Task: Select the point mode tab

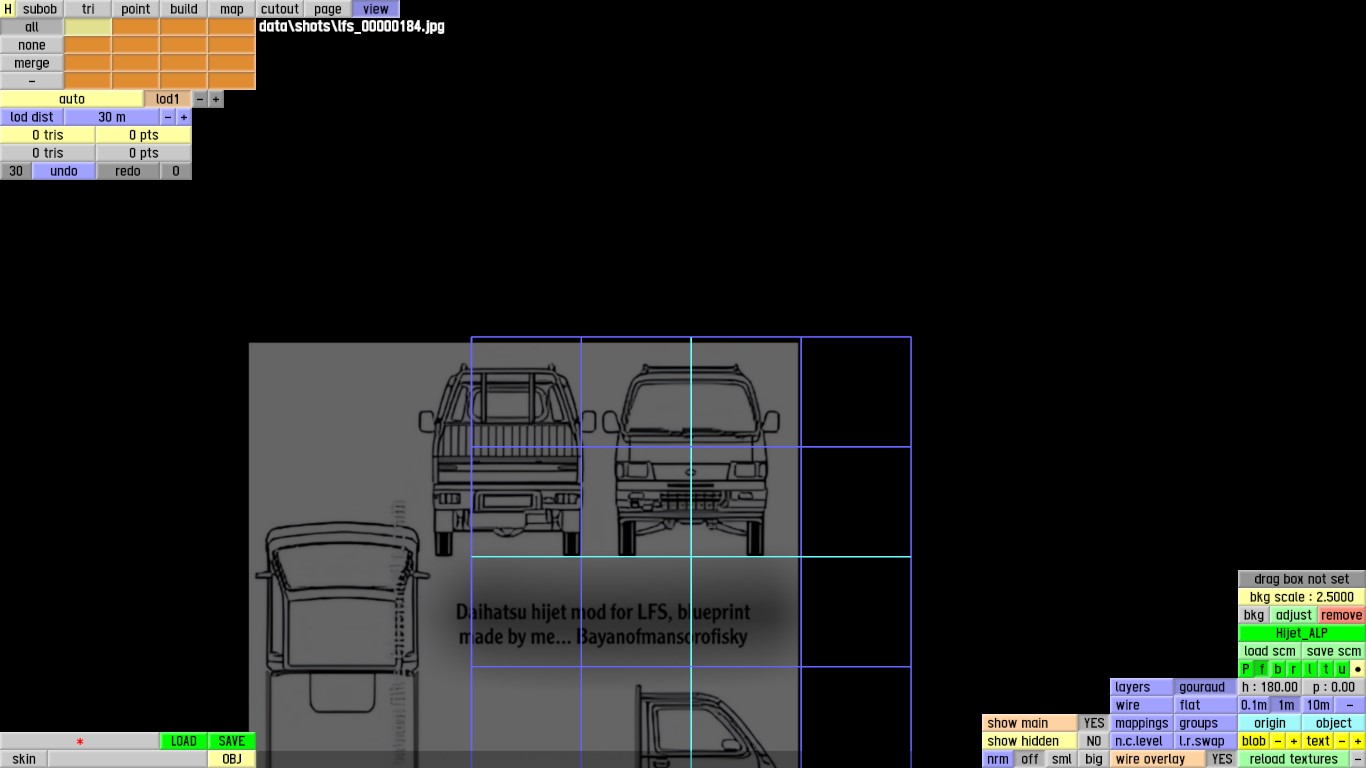Action: pyautogui.click(x=136, y=9)
